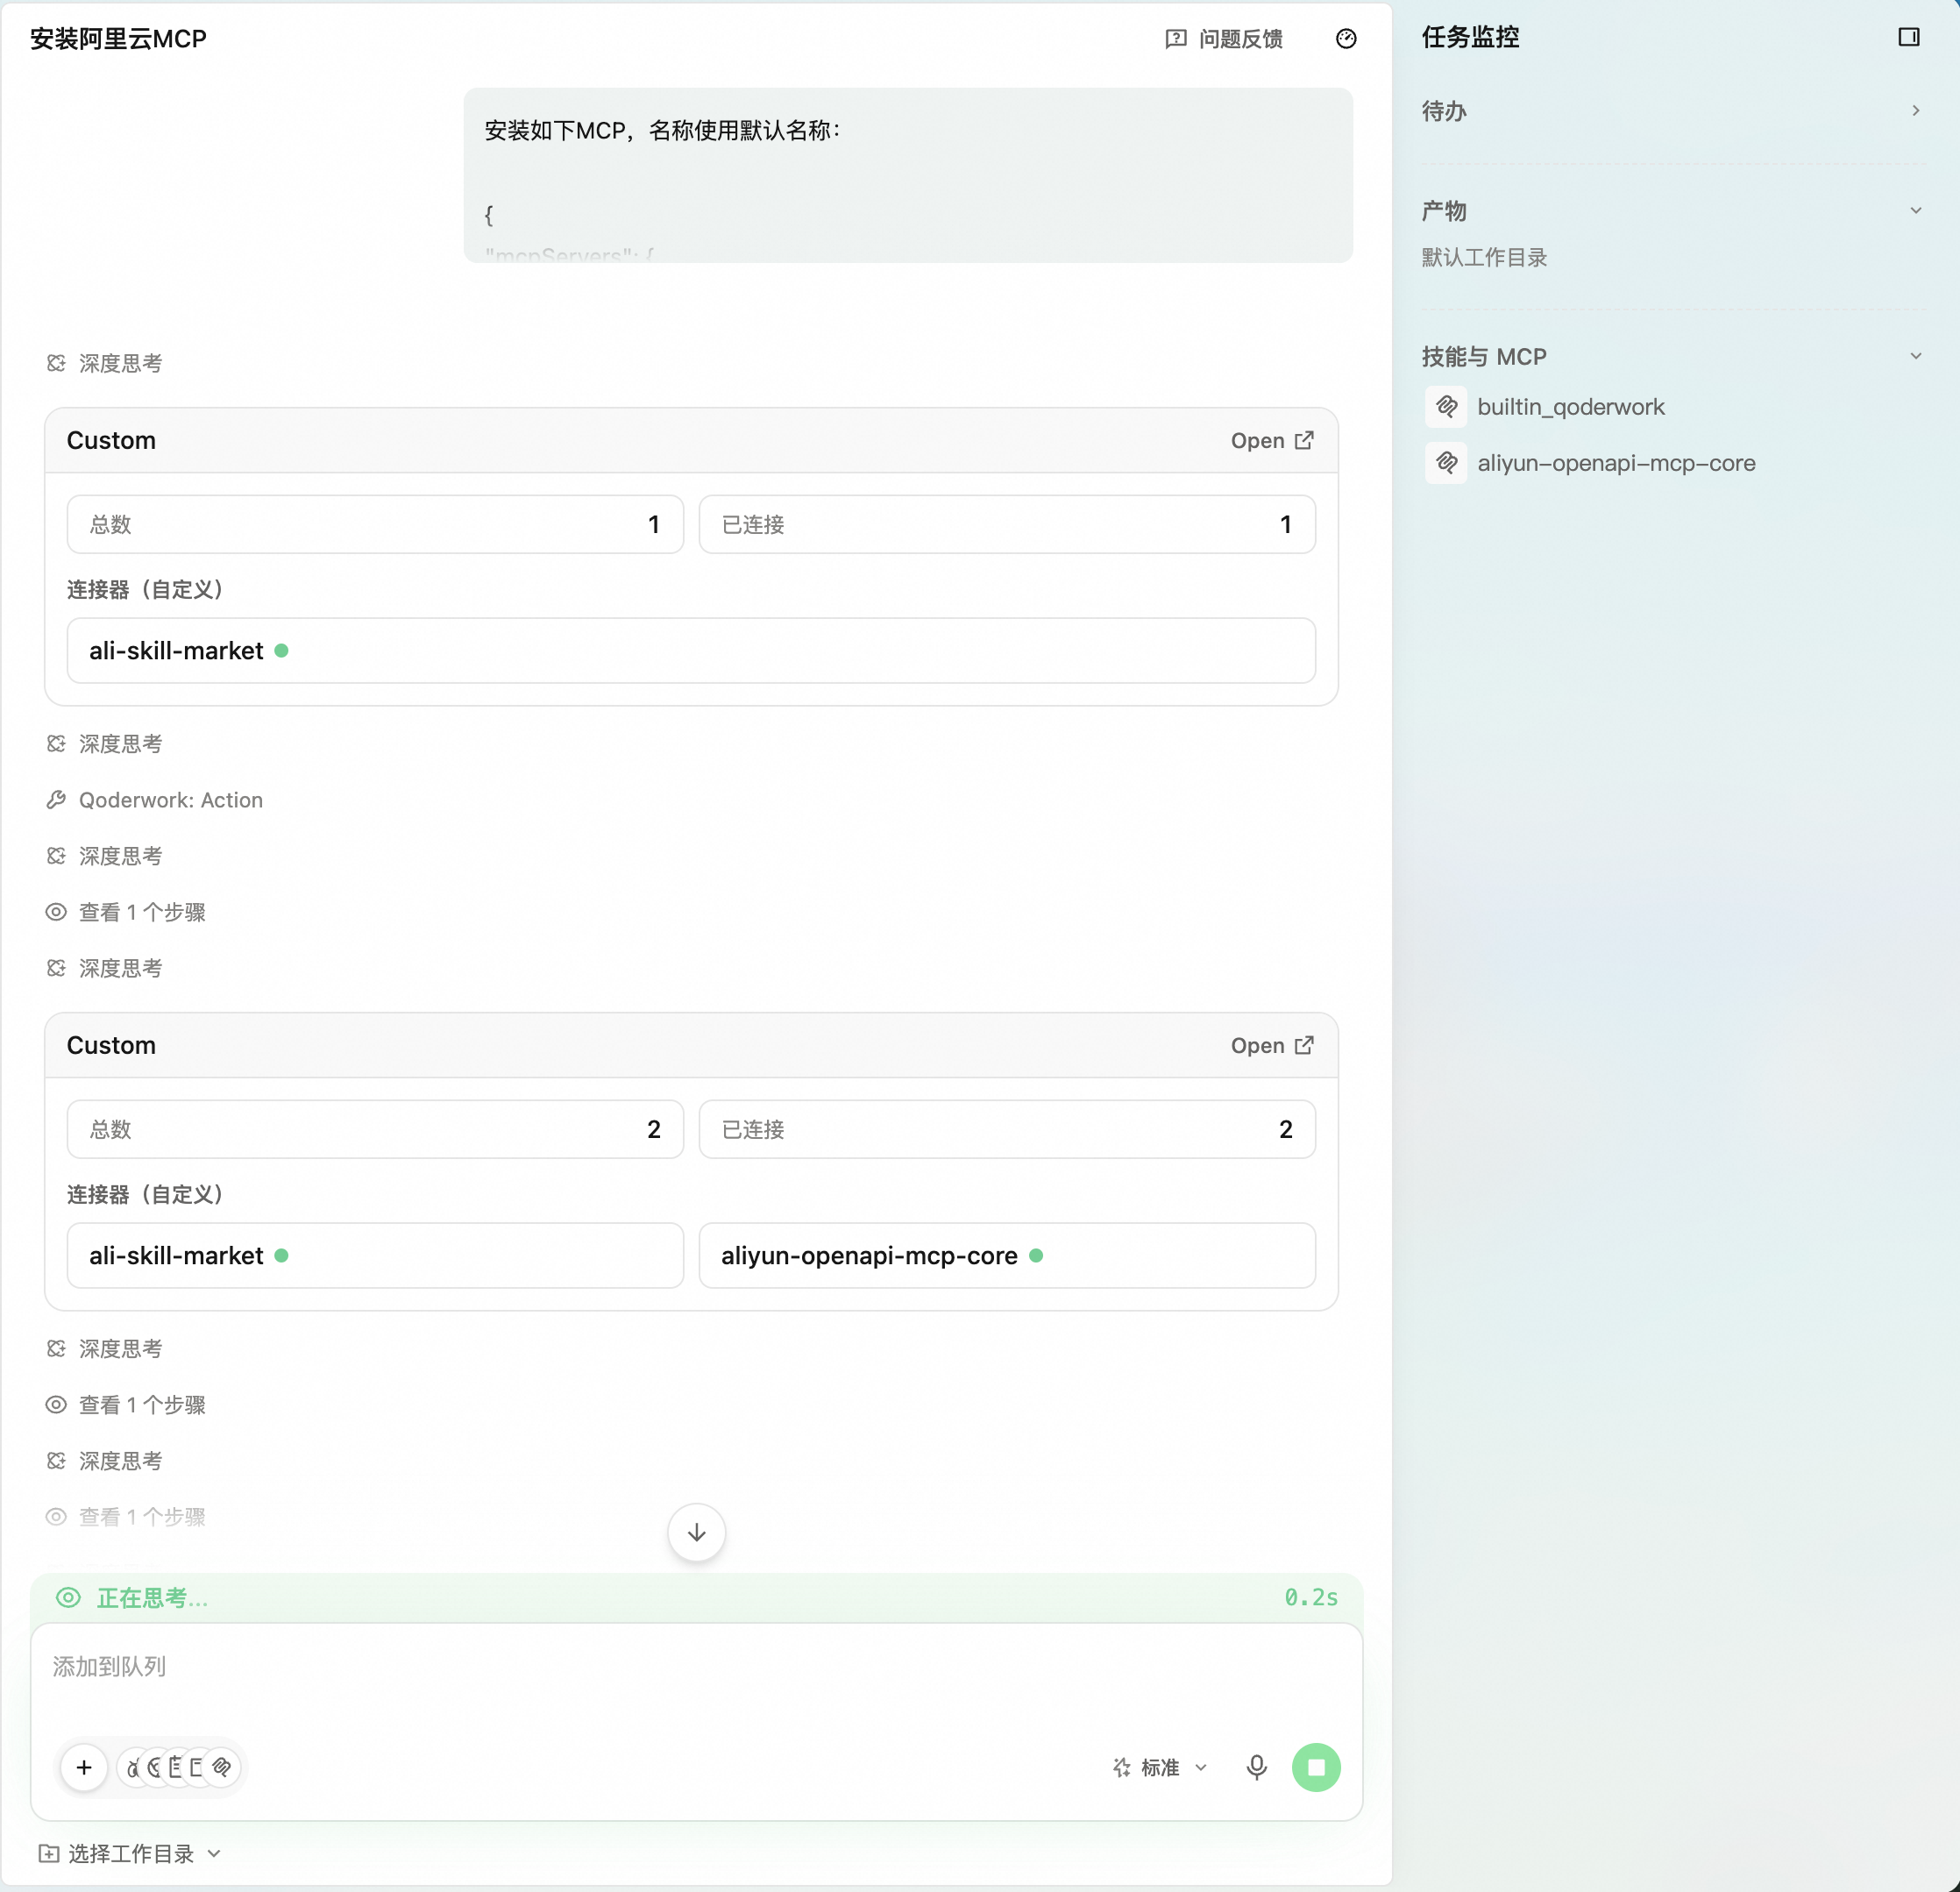Viewport: 1960px width, 1892px height.
Task: Select the aliyun-openapi-mcp-core connector chip
Action: 1007,1256
